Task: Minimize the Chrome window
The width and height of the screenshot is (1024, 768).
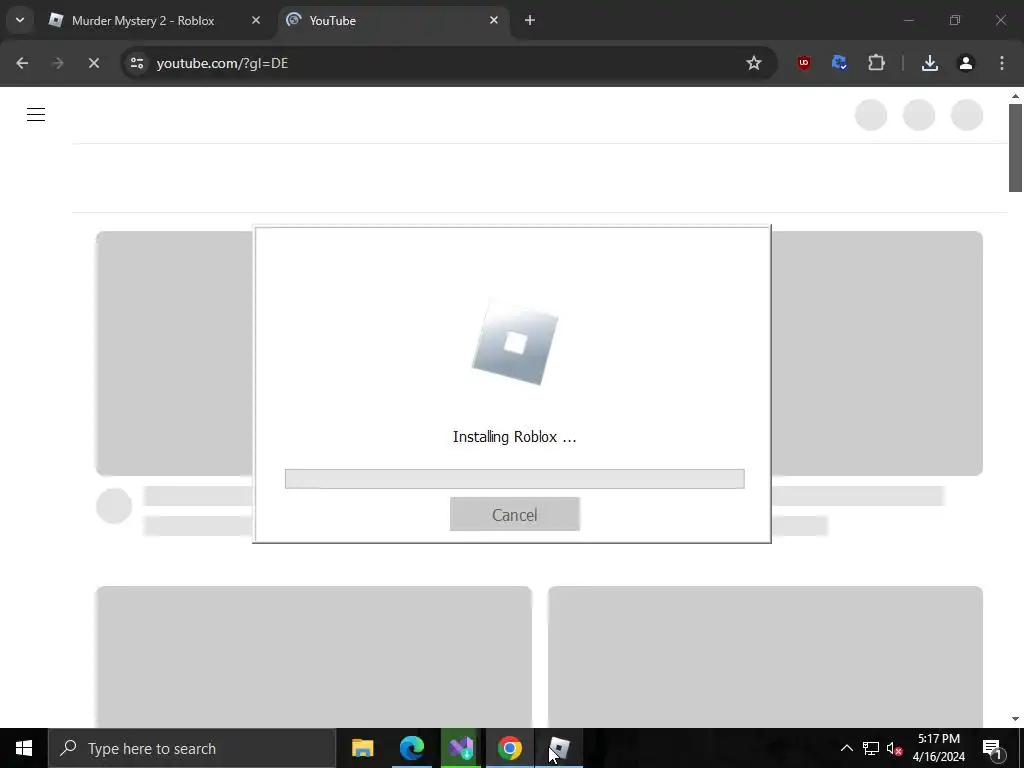Action: pyautogui.click(x=908, y=20)
